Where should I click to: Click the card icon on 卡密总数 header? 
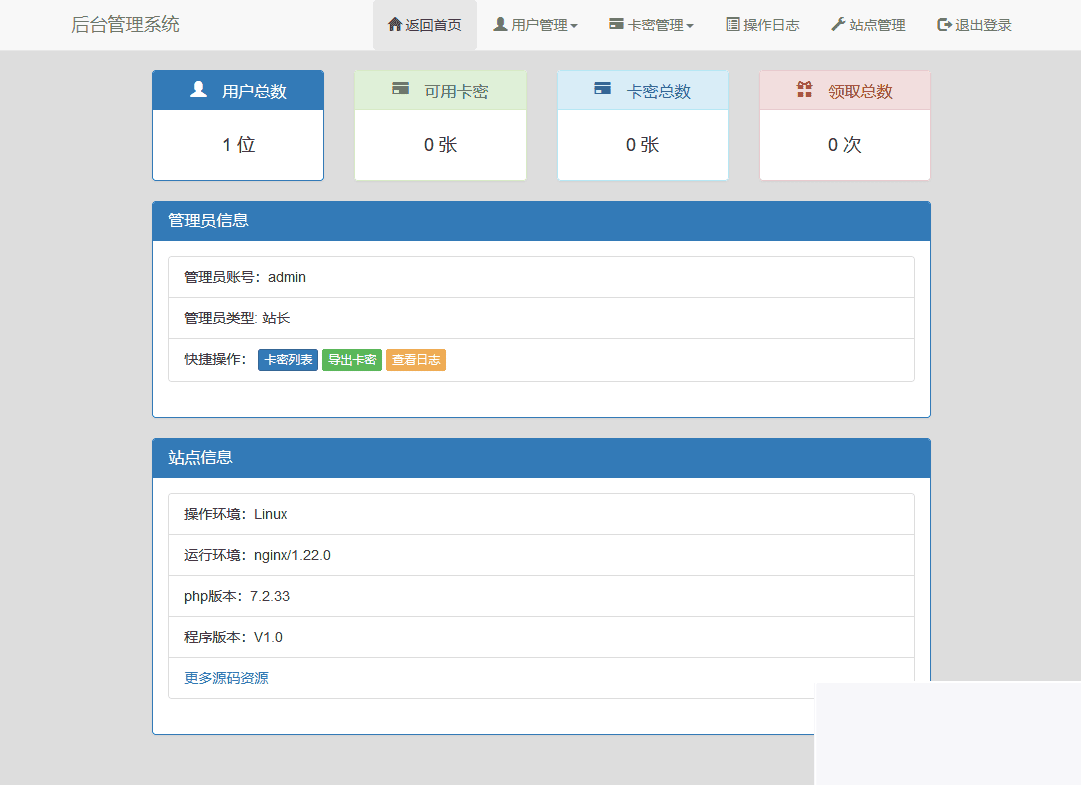point(601,89)
